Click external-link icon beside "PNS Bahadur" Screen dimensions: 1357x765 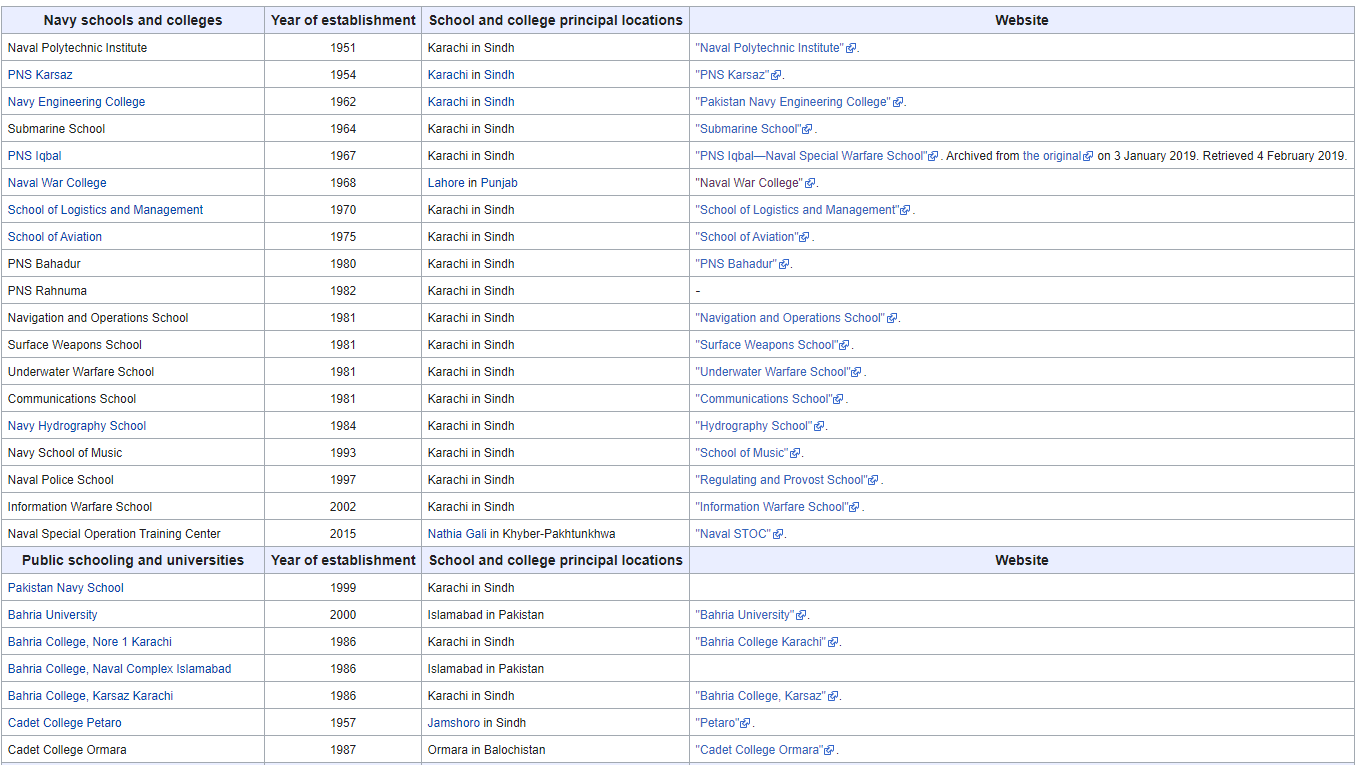(x=784, y=264)
